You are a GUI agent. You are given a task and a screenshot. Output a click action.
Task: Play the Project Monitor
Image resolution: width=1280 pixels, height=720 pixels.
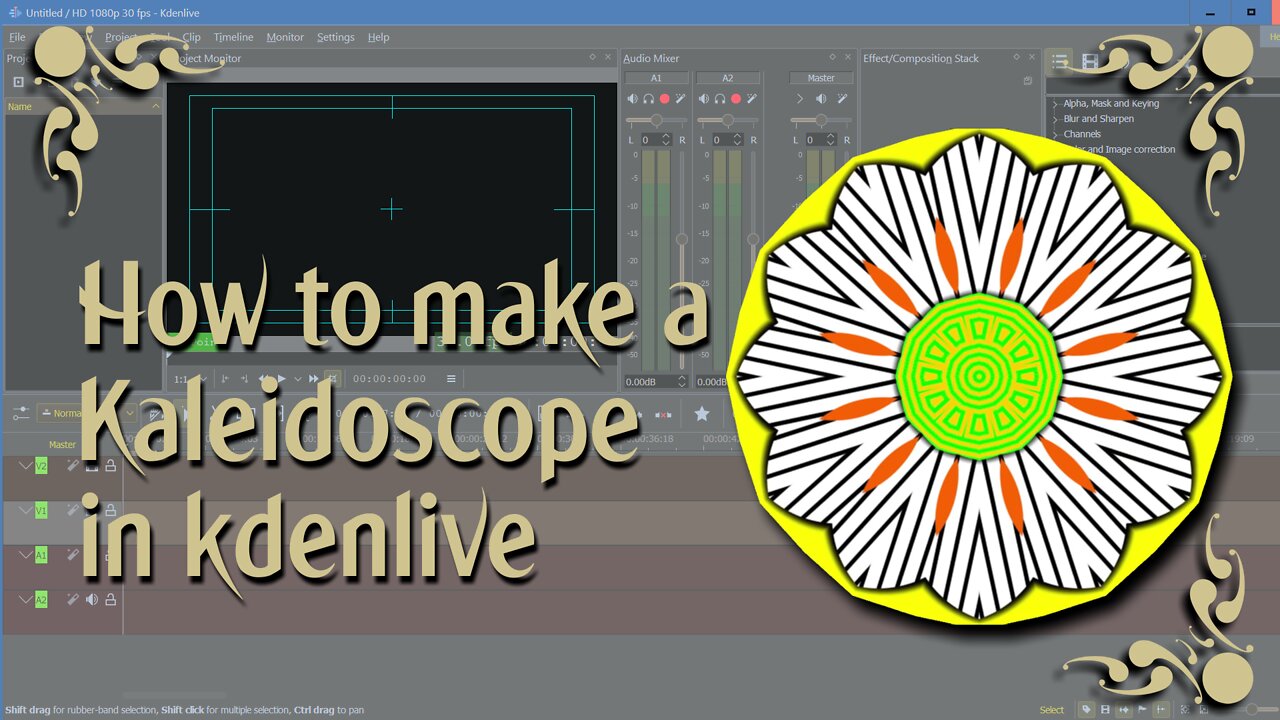(281, 379)
